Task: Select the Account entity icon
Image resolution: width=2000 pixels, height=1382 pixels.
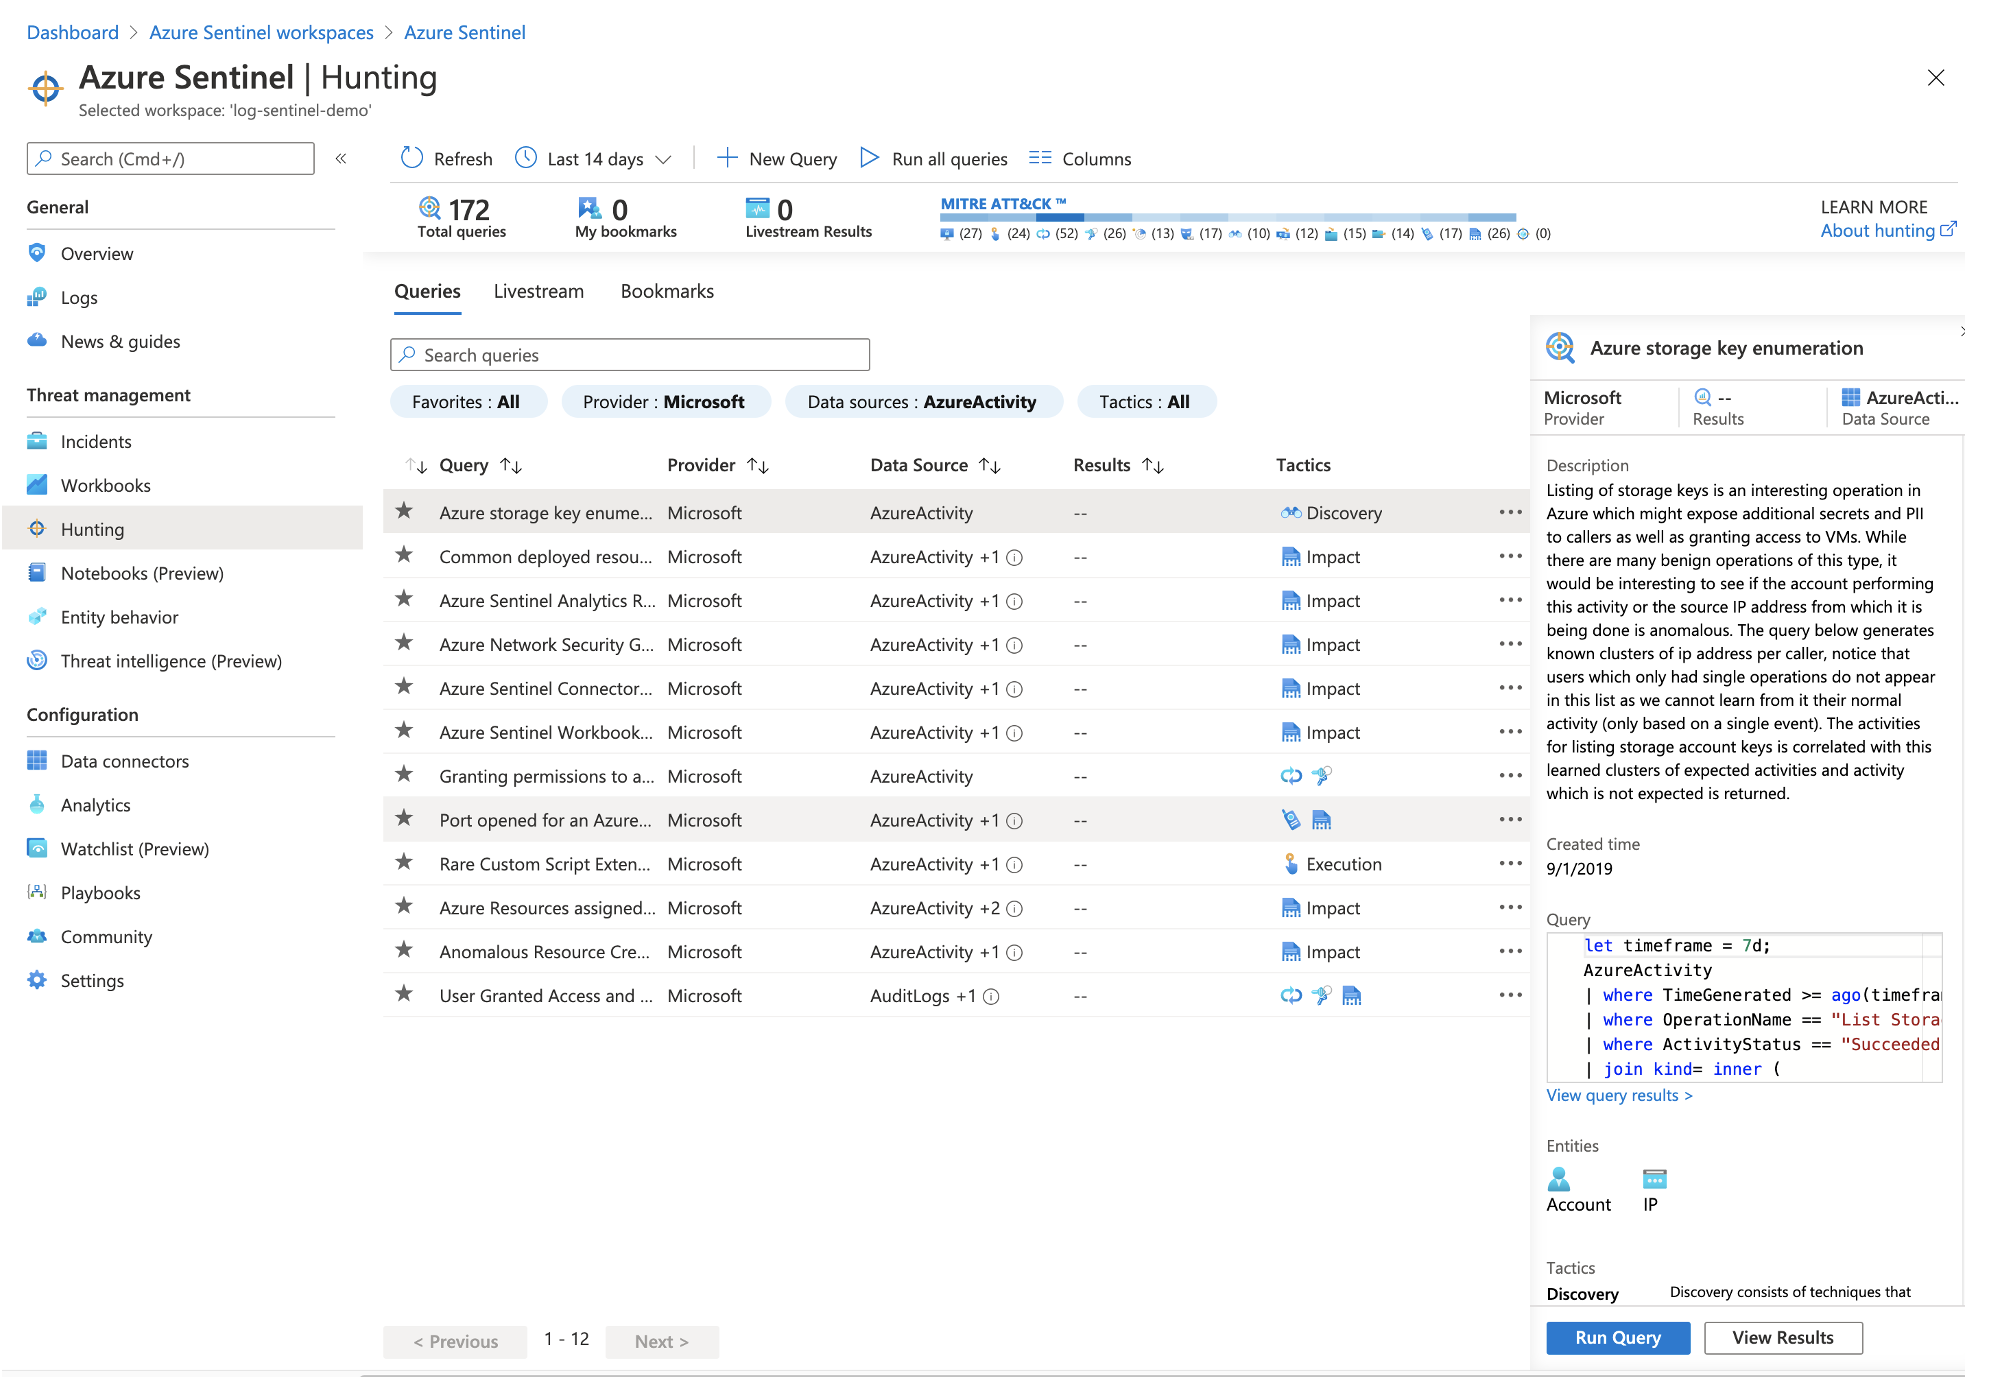Action: click(1559, 1180)
